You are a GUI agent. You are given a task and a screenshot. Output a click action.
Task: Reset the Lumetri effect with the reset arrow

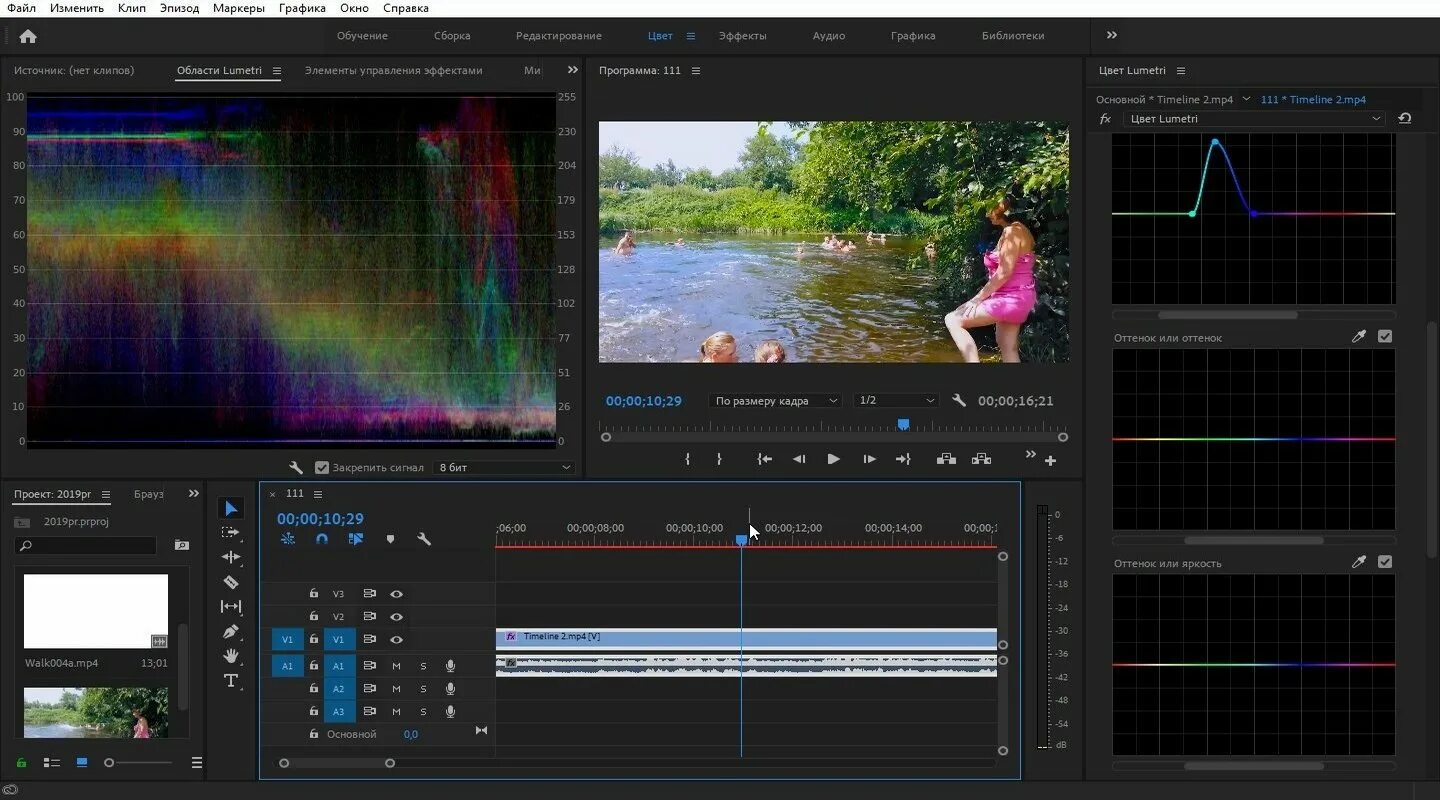pos(1405,118)
